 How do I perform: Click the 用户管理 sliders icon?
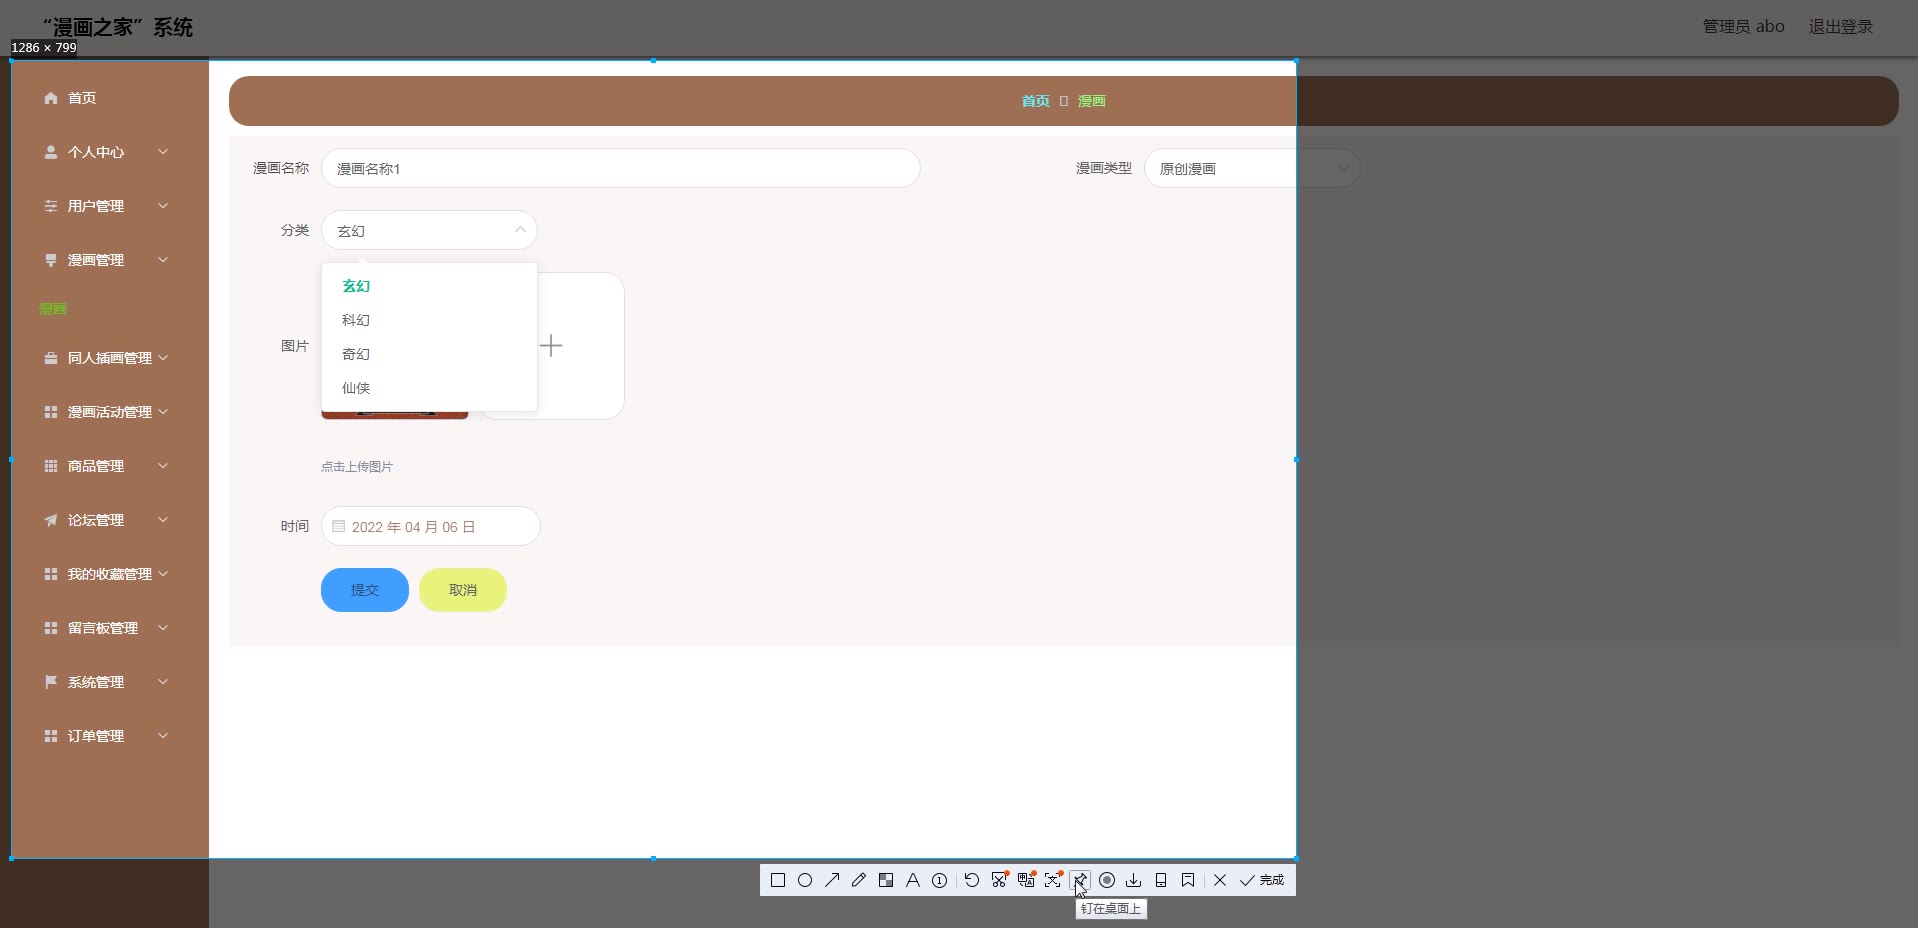click(x=51, y=206)
